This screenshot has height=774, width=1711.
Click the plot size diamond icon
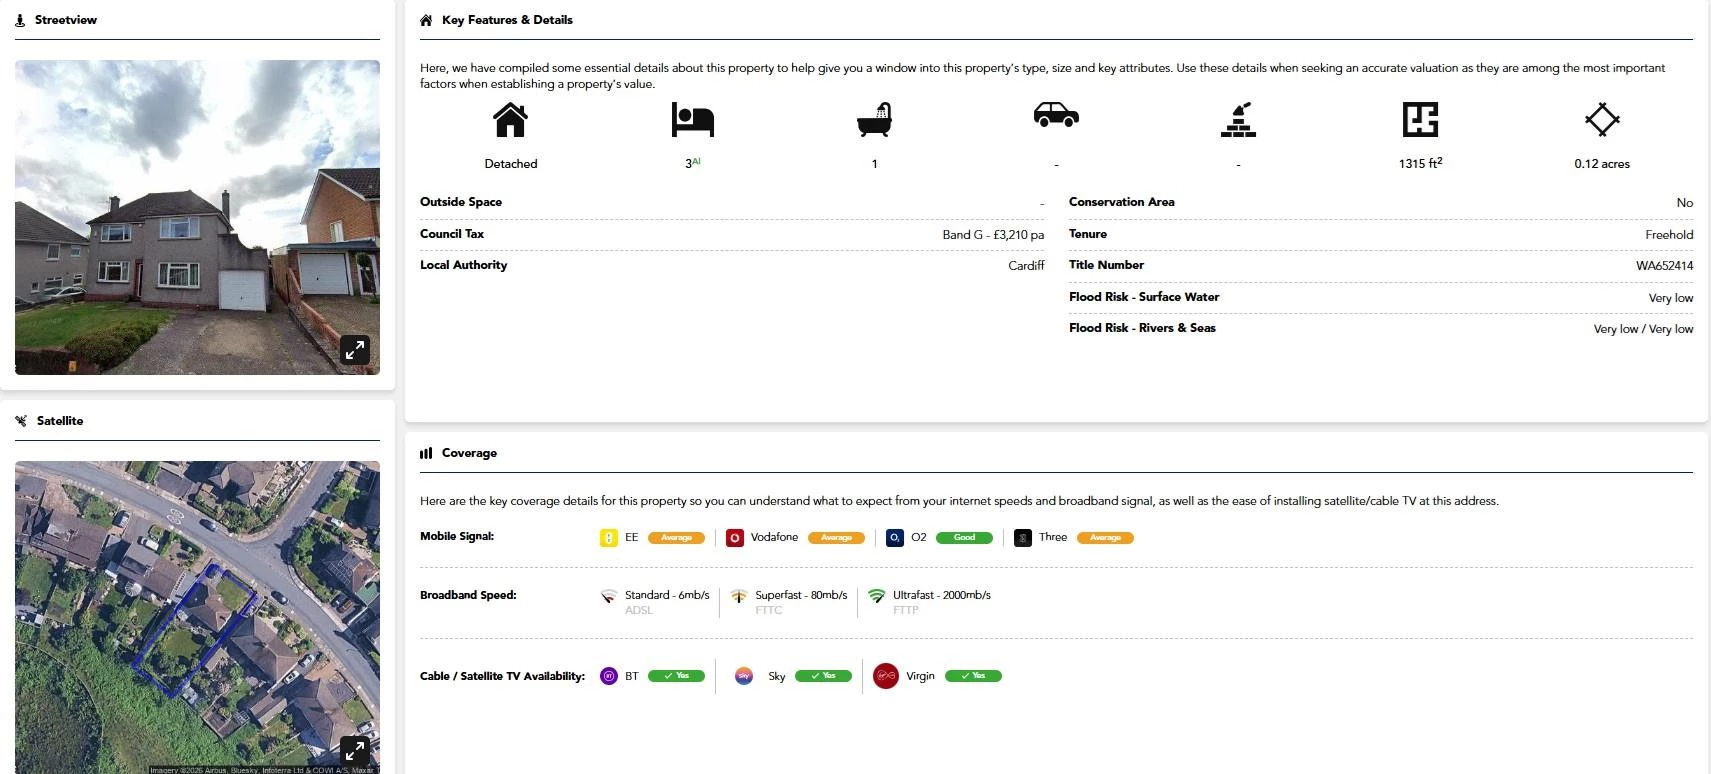pyautogui.click(x=1602, y=120)
